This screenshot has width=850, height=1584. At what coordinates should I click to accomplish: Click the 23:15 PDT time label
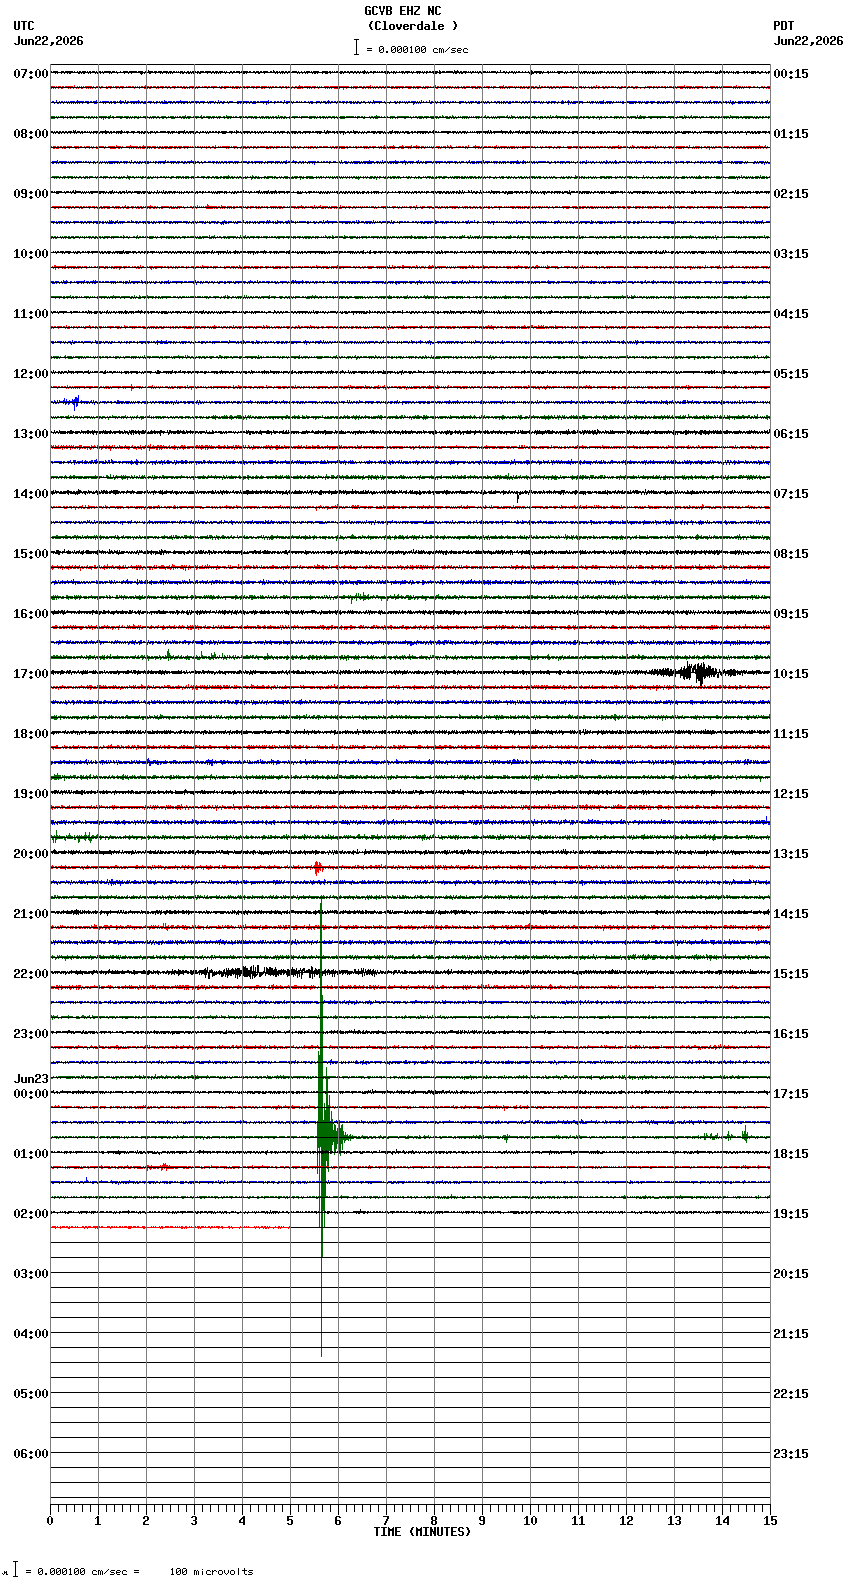(791, 1454)
